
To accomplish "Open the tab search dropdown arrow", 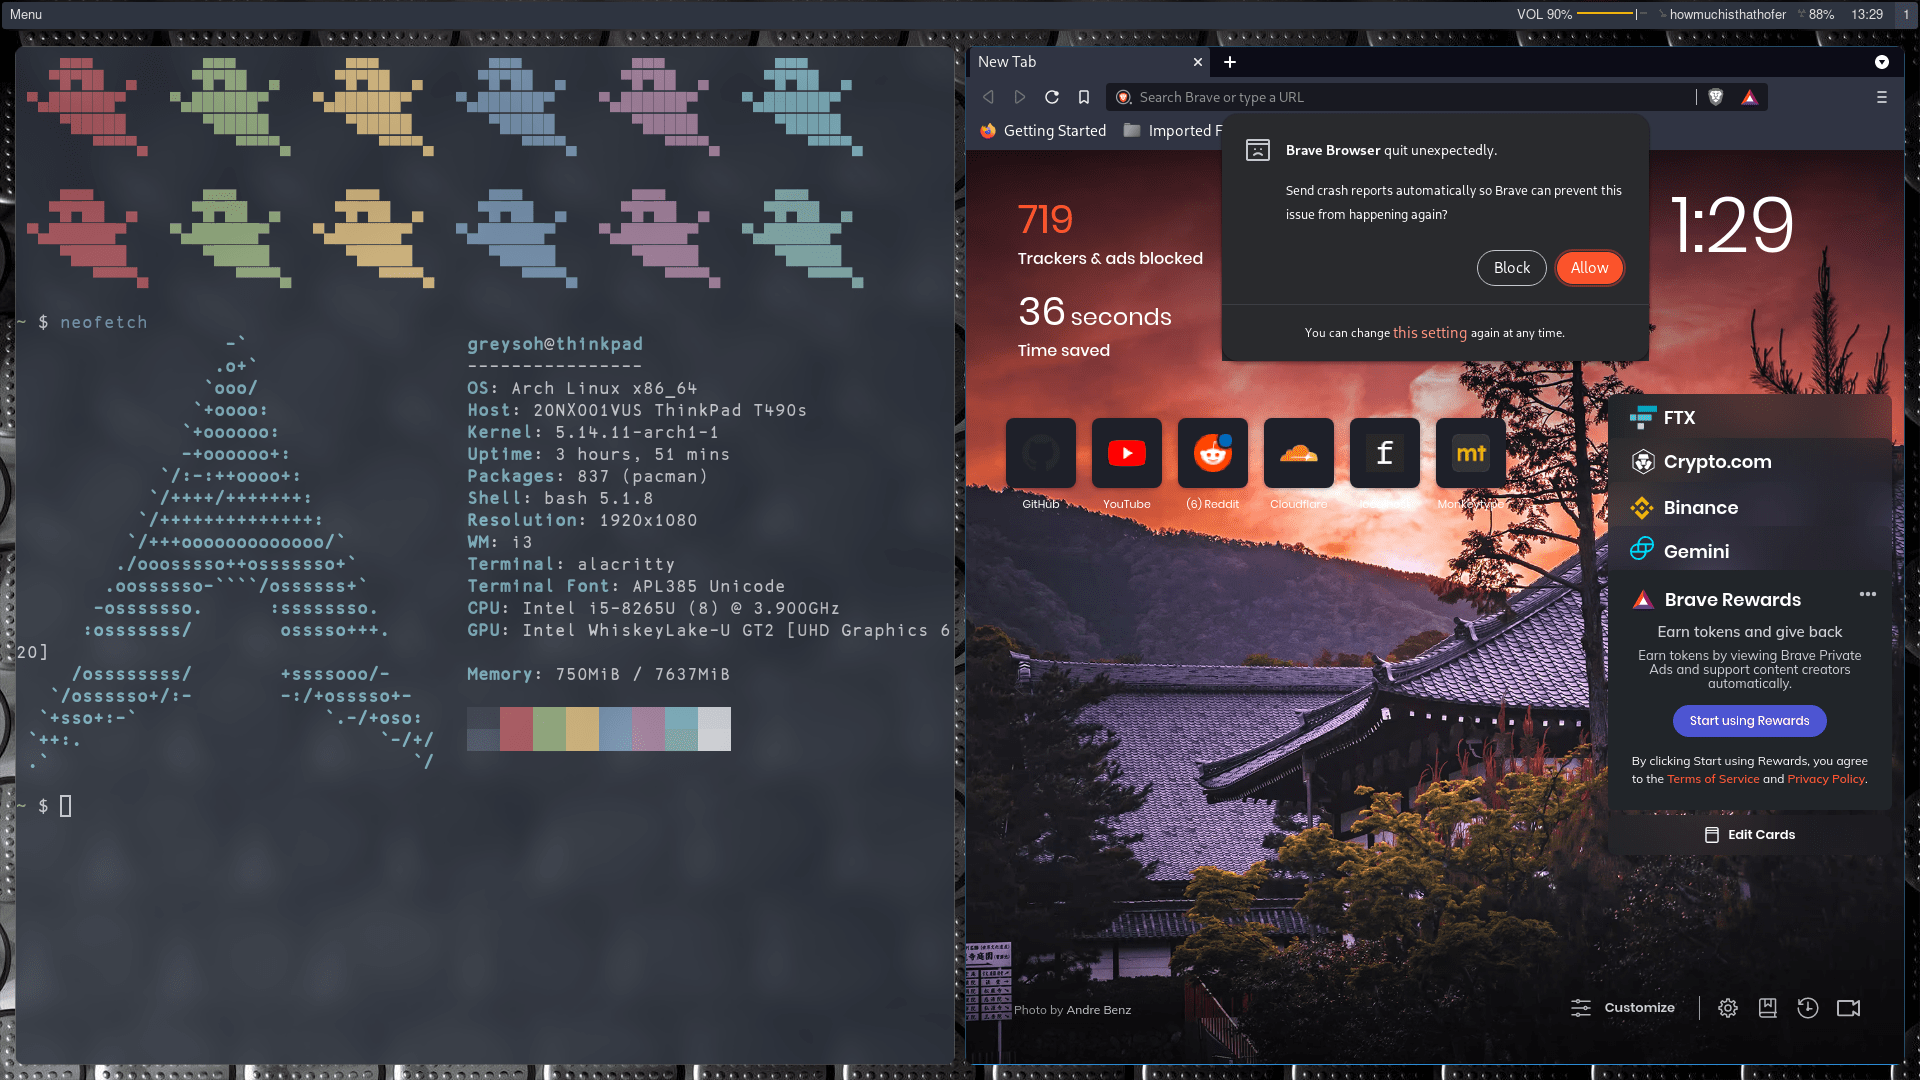I will 1882,62.
